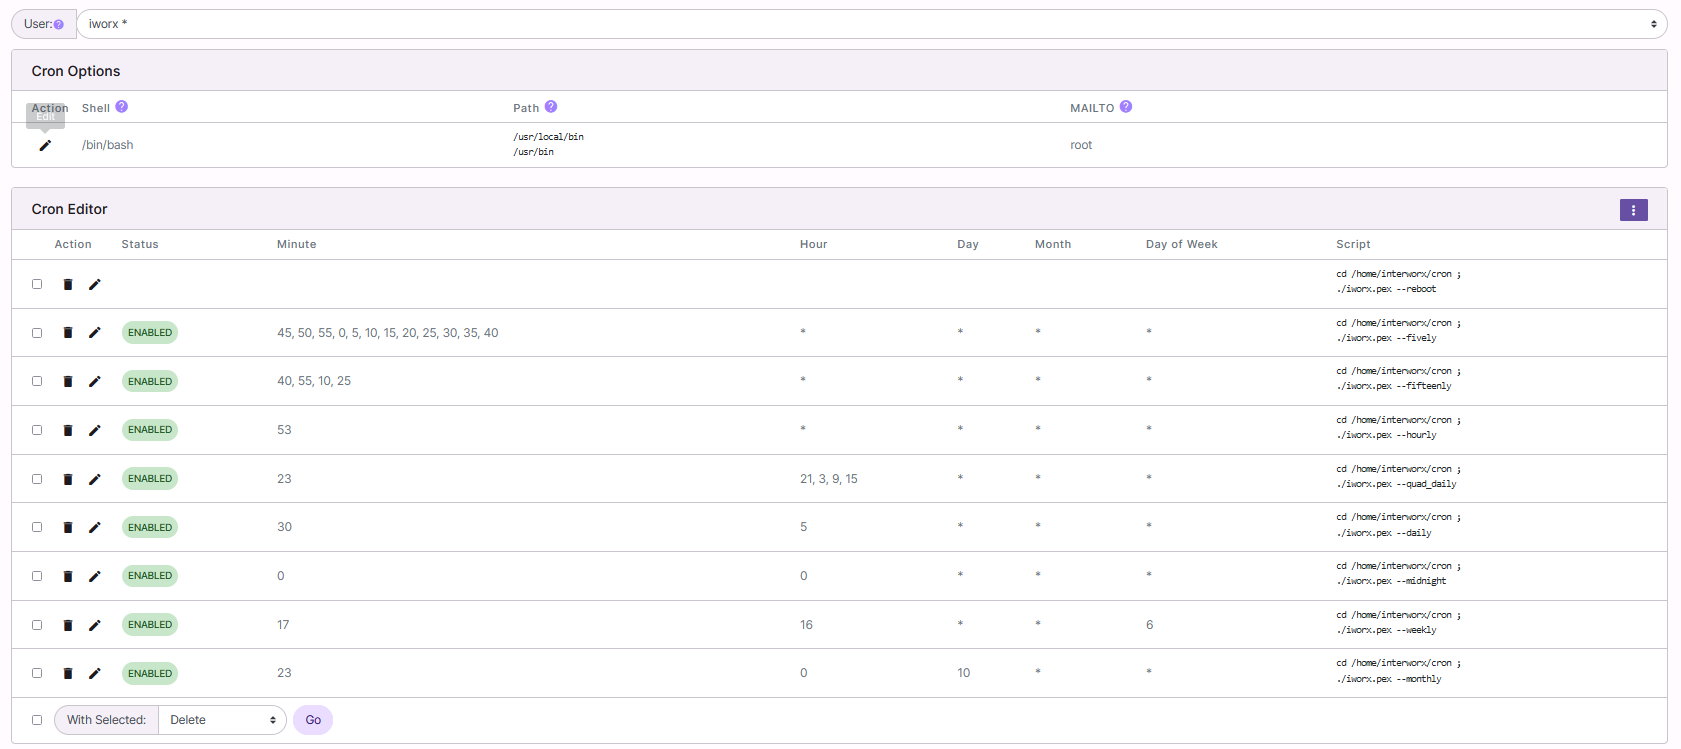Edit the Cron Options shell settings
Screen dimensions: 1681x749
(45, 145)
